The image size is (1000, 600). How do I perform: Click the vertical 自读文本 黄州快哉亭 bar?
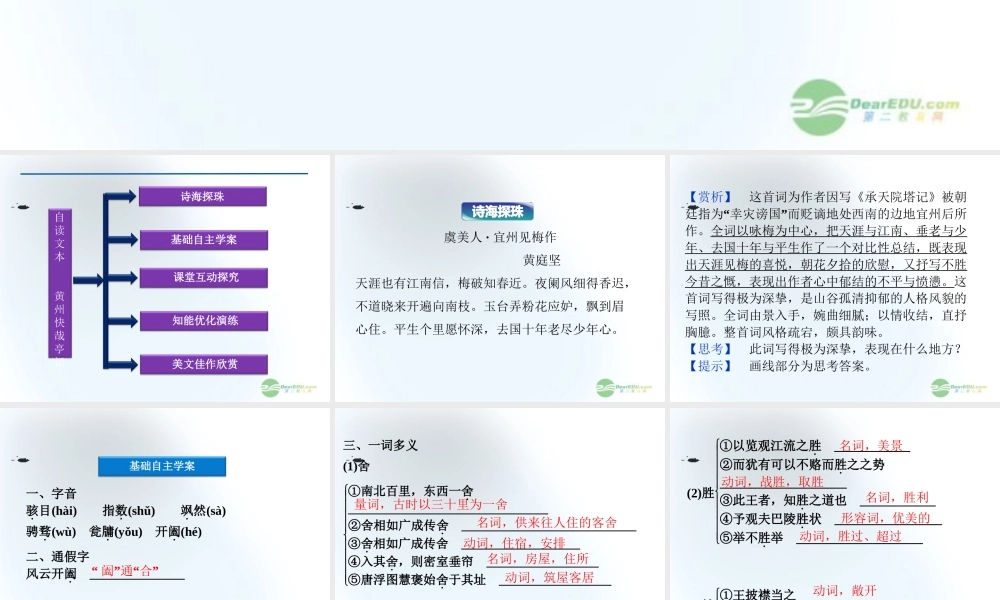click(60, 283)
